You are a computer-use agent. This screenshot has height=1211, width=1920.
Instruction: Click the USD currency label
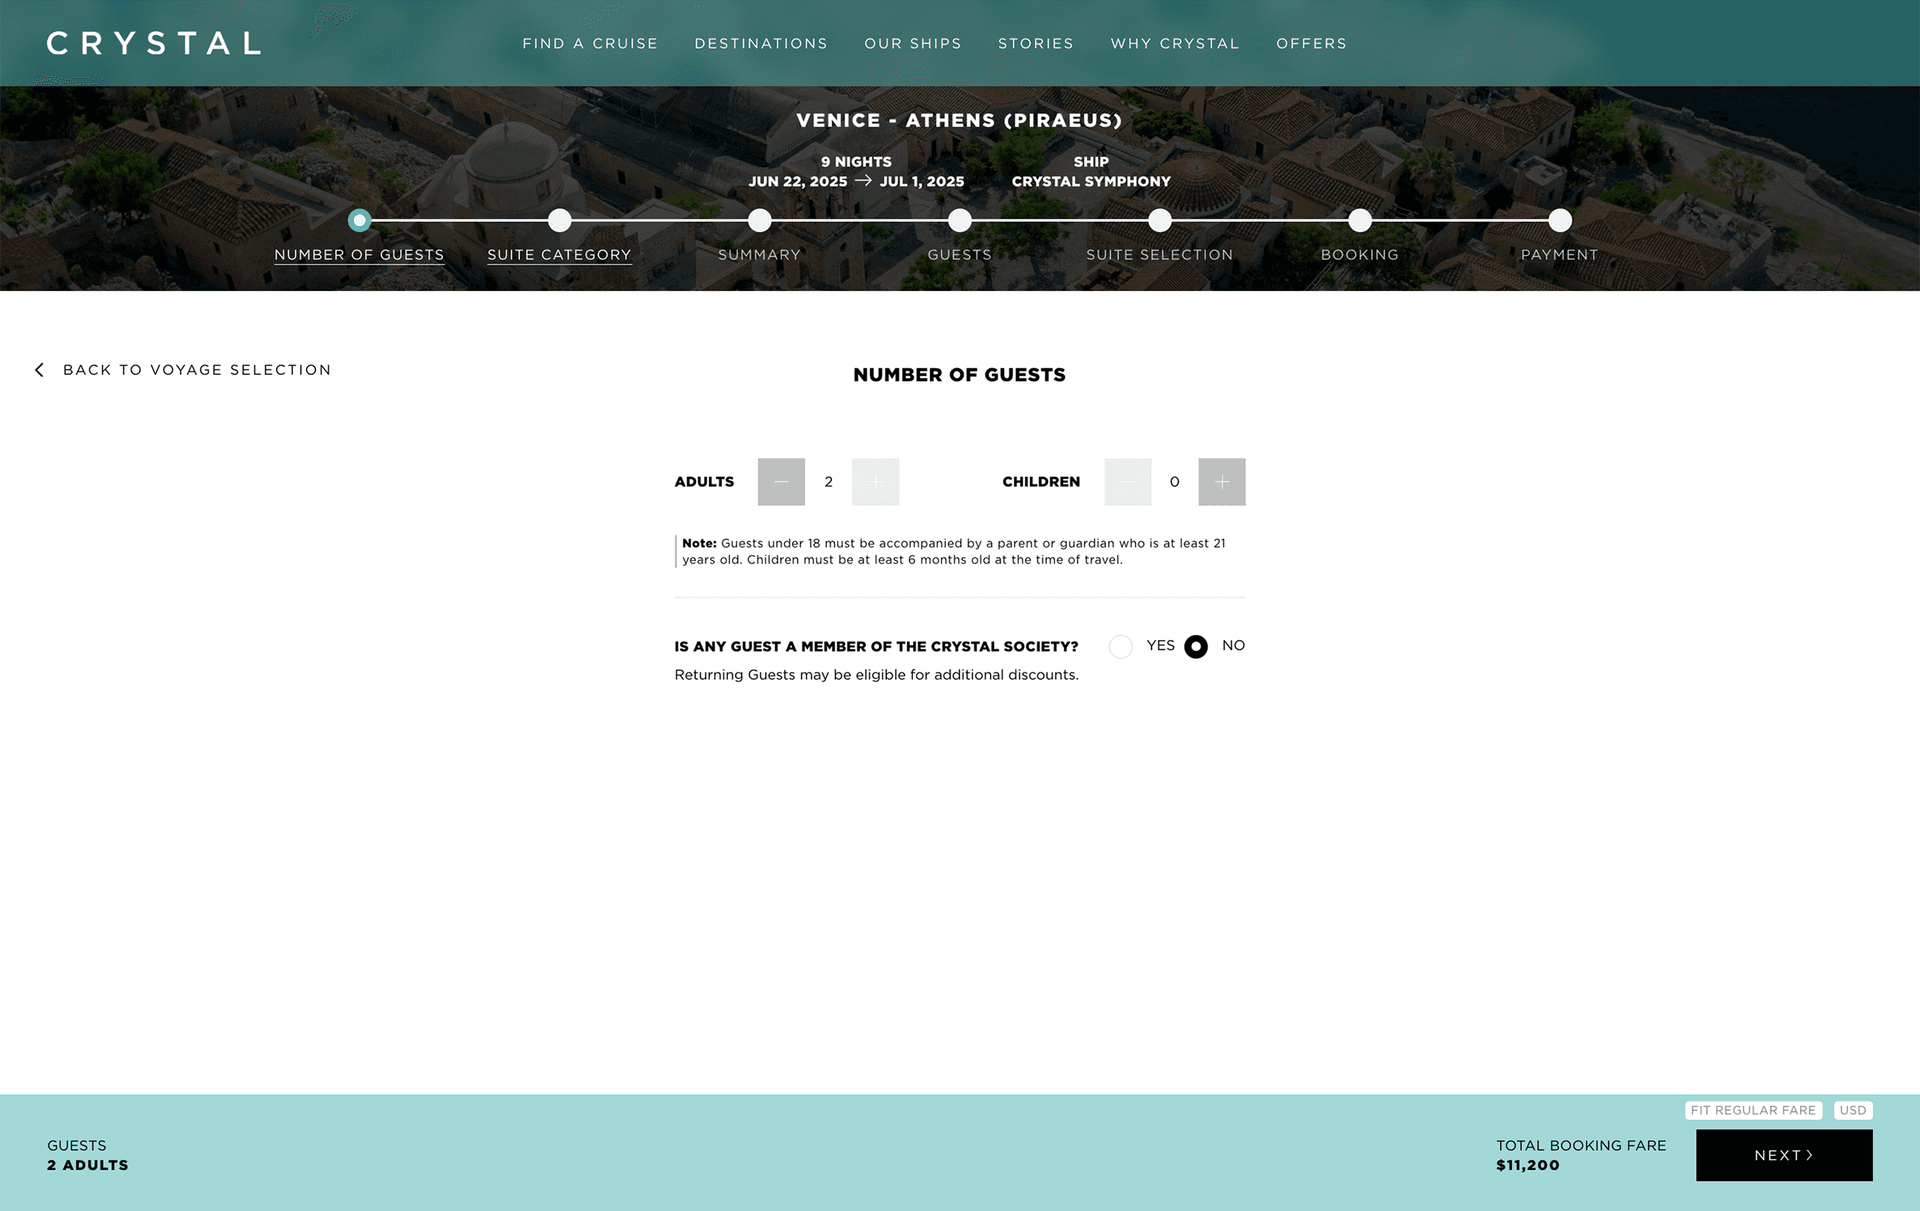[1853, 1109]
